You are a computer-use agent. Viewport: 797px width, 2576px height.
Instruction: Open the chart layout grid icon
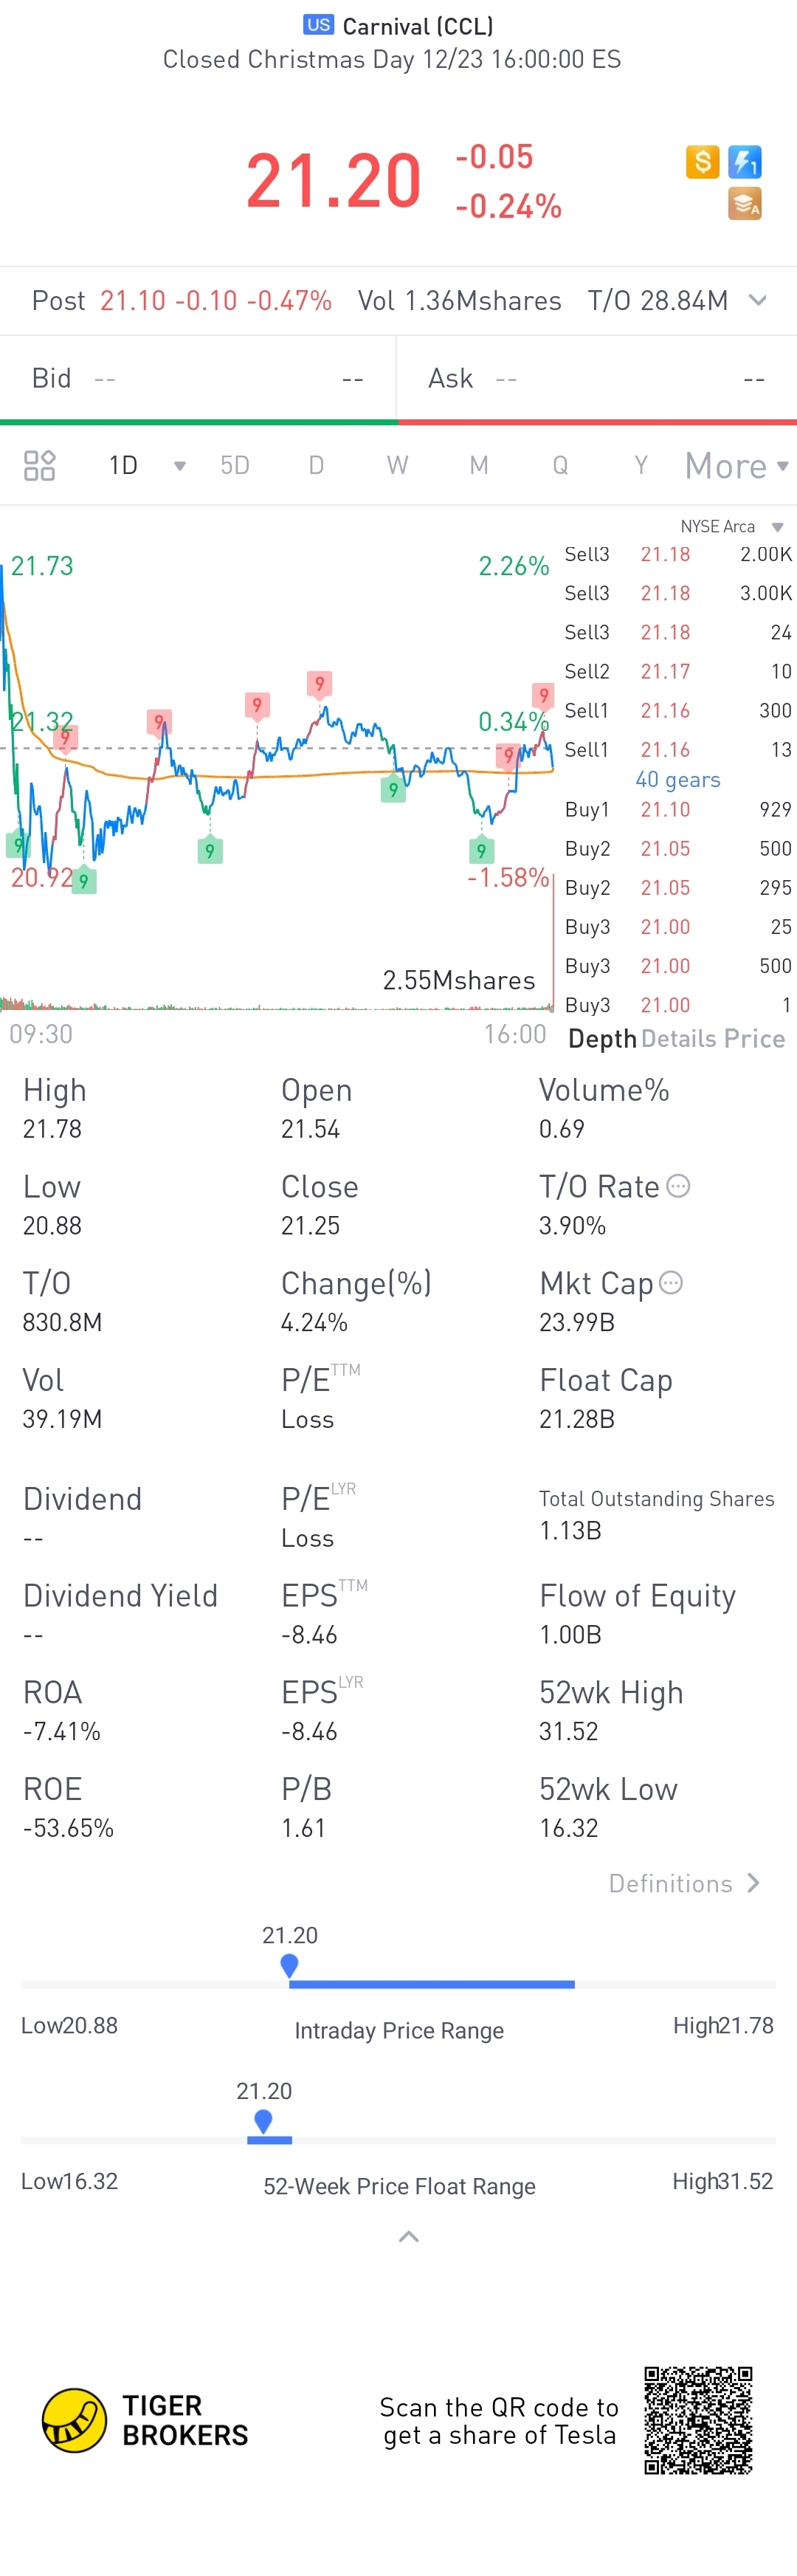pos(39,465)
